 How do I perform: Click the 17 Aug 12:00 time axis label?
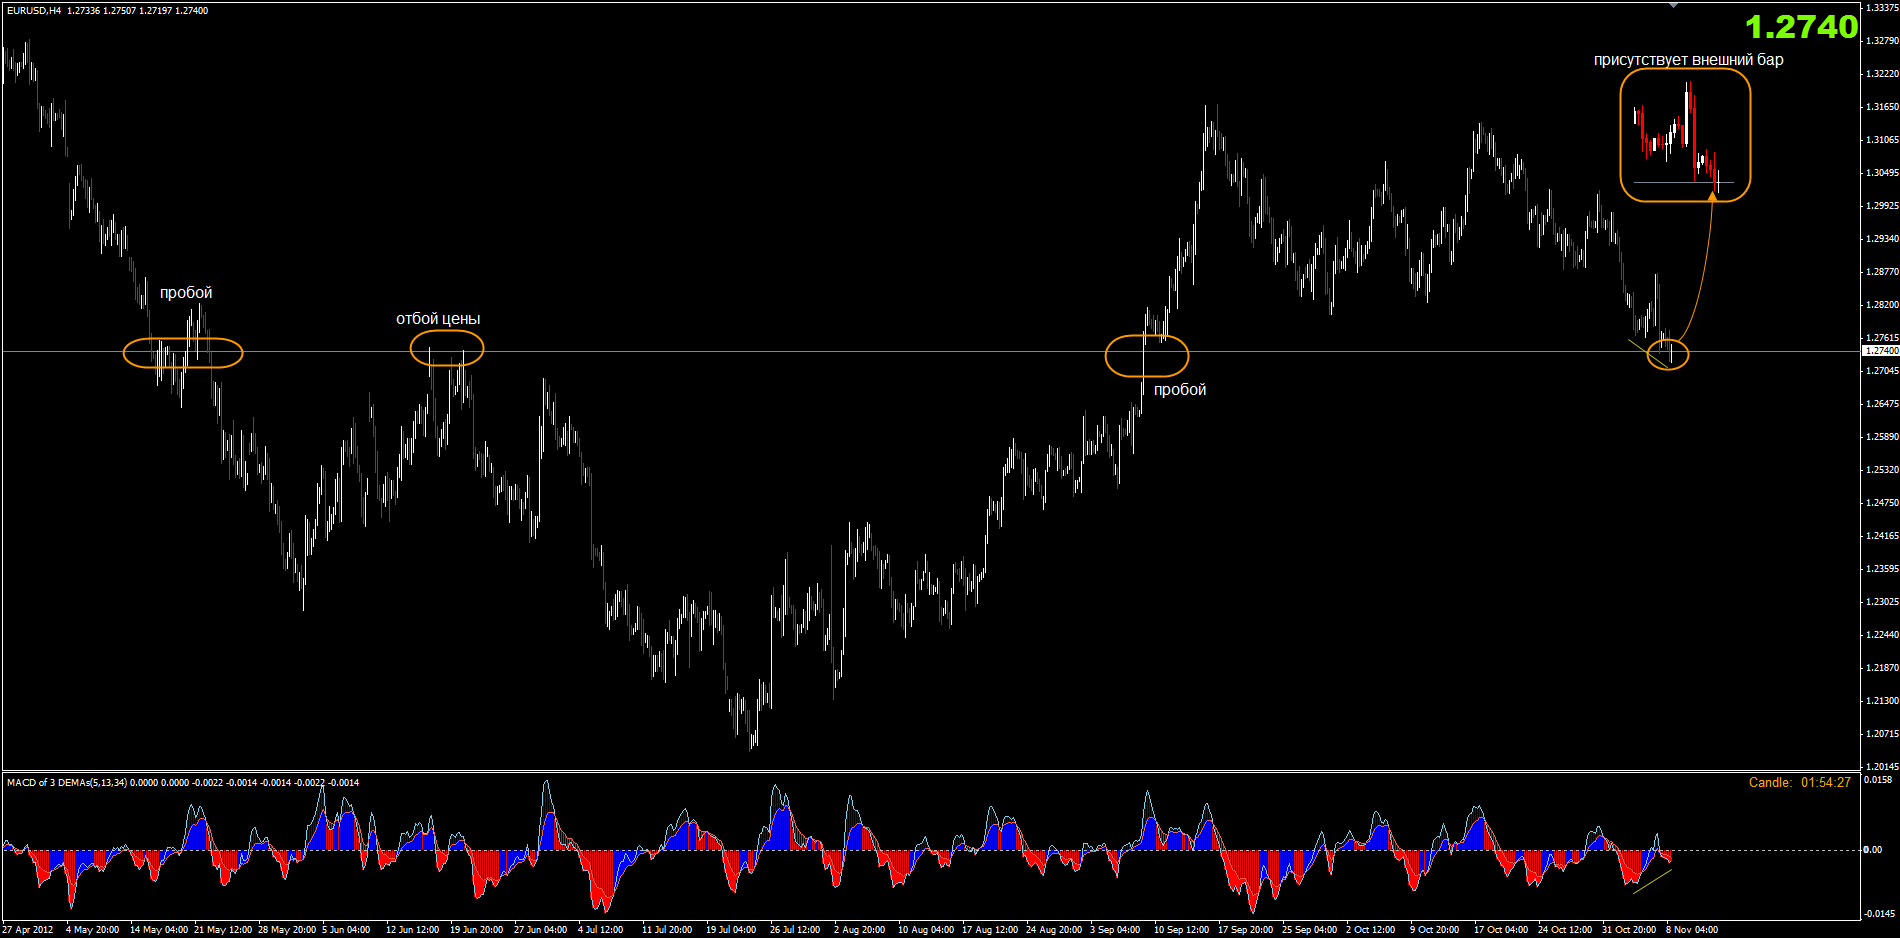tap(990, 930)
